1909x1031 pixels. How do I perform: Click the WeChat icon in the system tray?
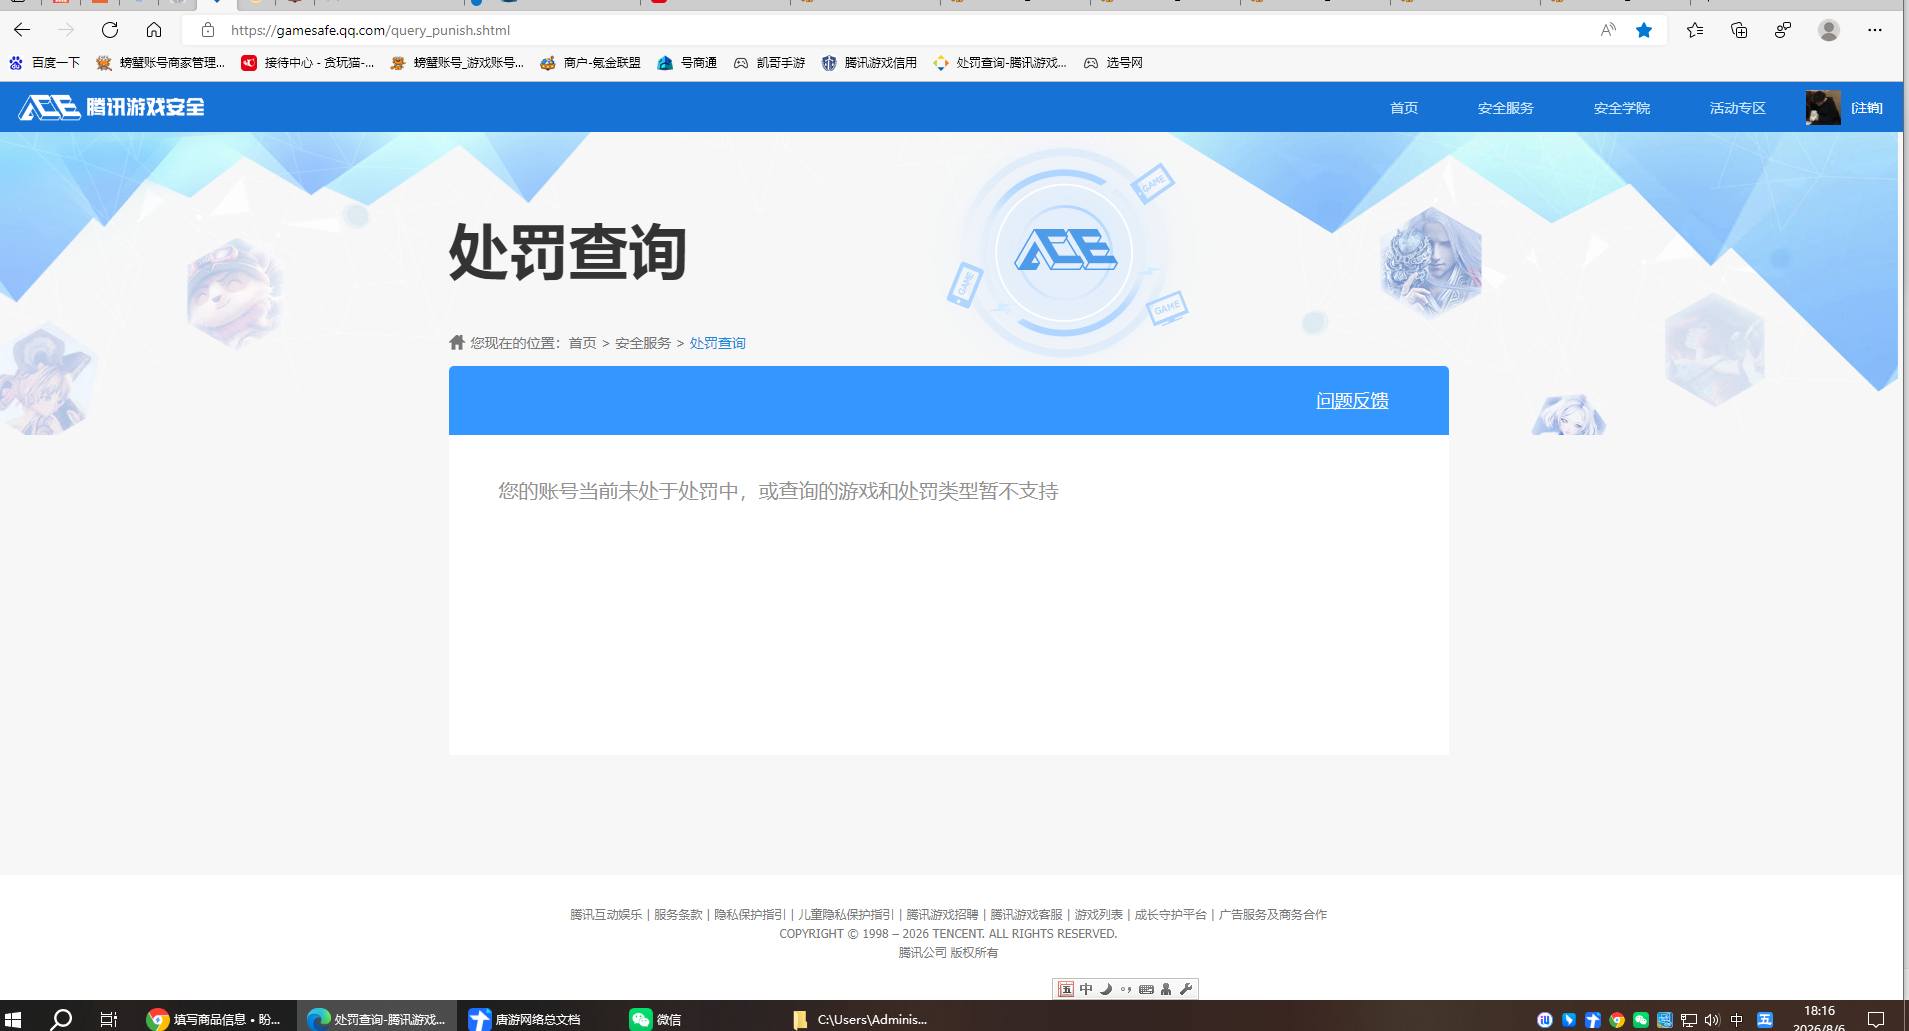coord(1641,1020)
